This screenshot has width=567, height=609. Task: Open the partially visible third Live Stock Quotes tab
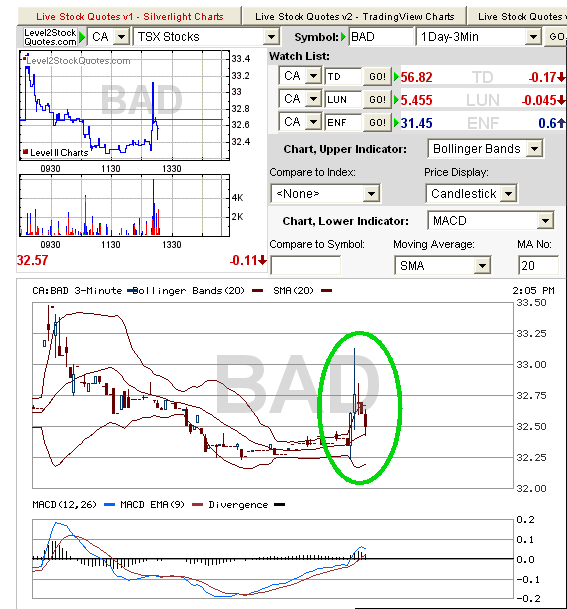click(517, 17)
